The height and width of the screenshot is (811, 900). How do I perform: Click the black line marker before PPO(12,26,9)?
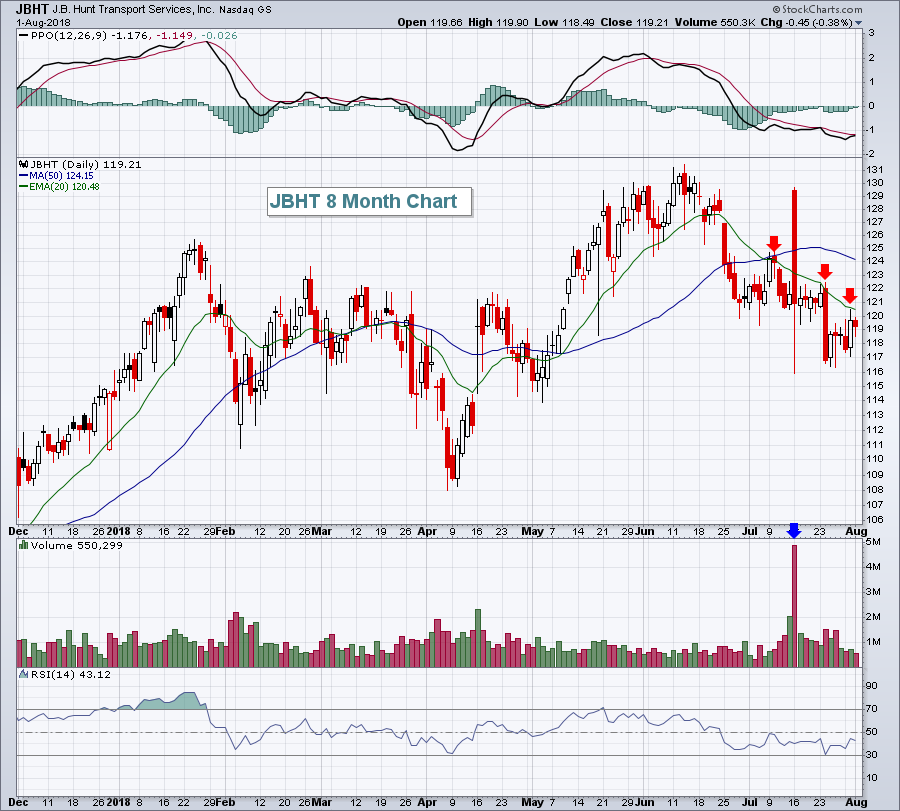[x=24, y=36]
